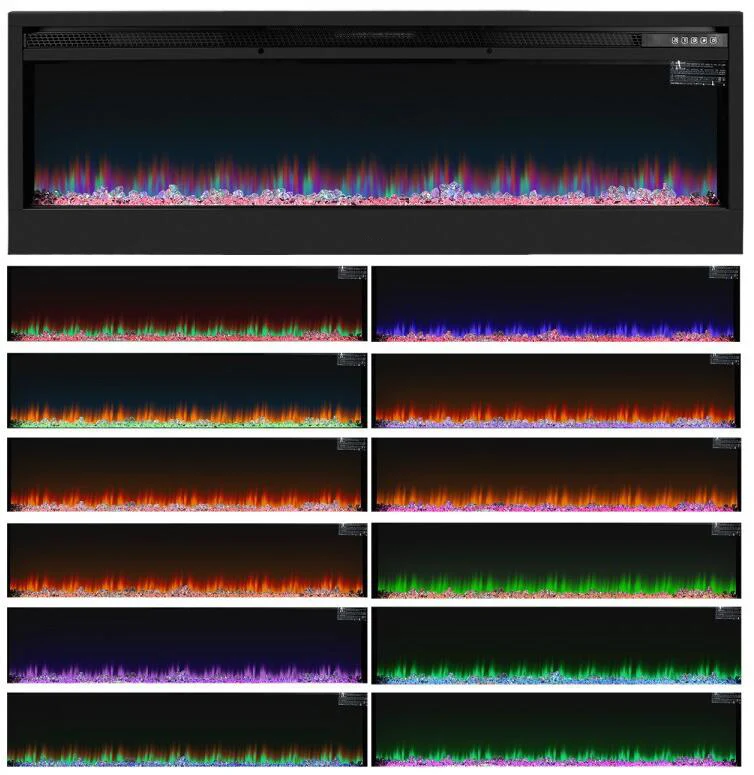This screenshot has height=775, width=754.
Task: Tap the first heater icon on the control panel
Action: click(675, 41)
